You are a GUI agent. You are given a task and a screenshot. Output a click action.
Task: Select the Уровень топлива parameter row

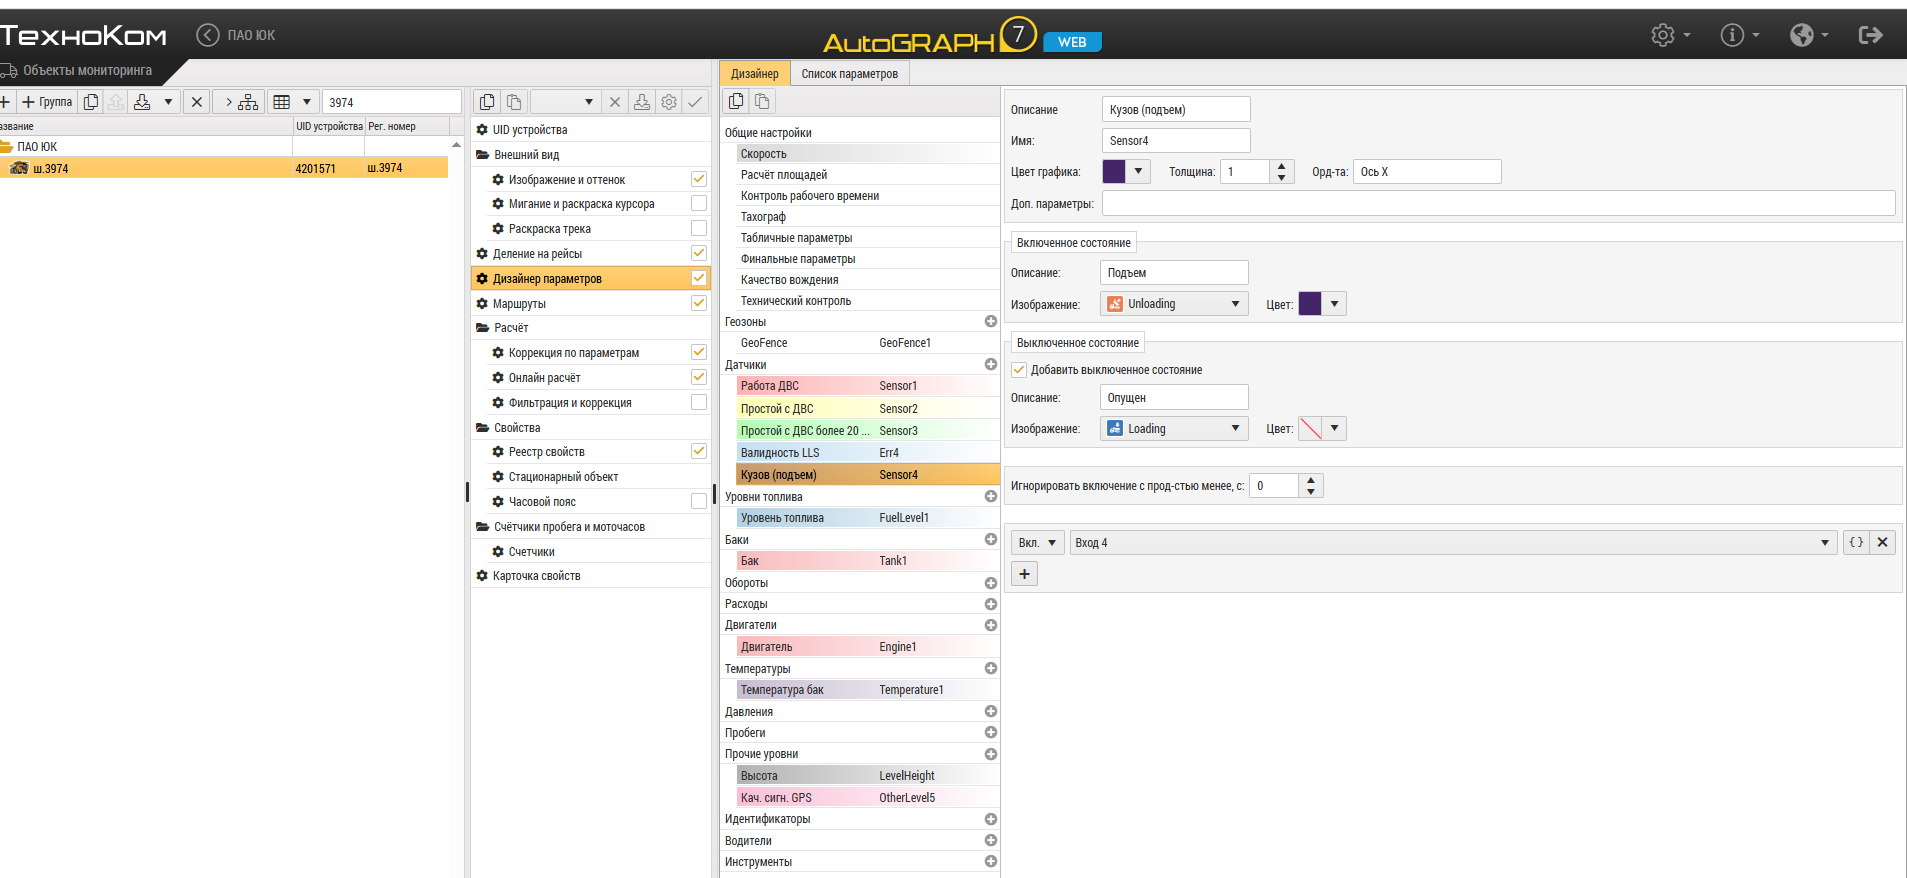[x=868, y=517]
